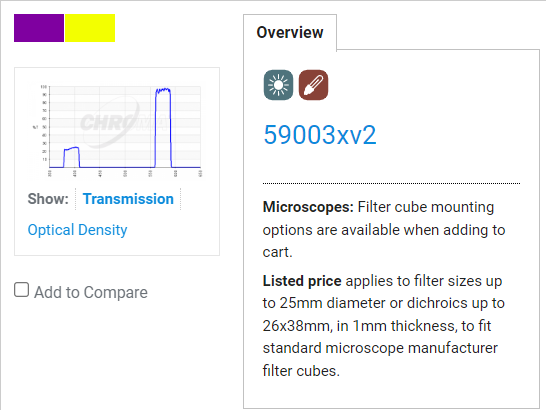Click the small low peak in the graph
Image resolution: width=546 pixels, height=410 pixels.
click(x=72, y=157)
